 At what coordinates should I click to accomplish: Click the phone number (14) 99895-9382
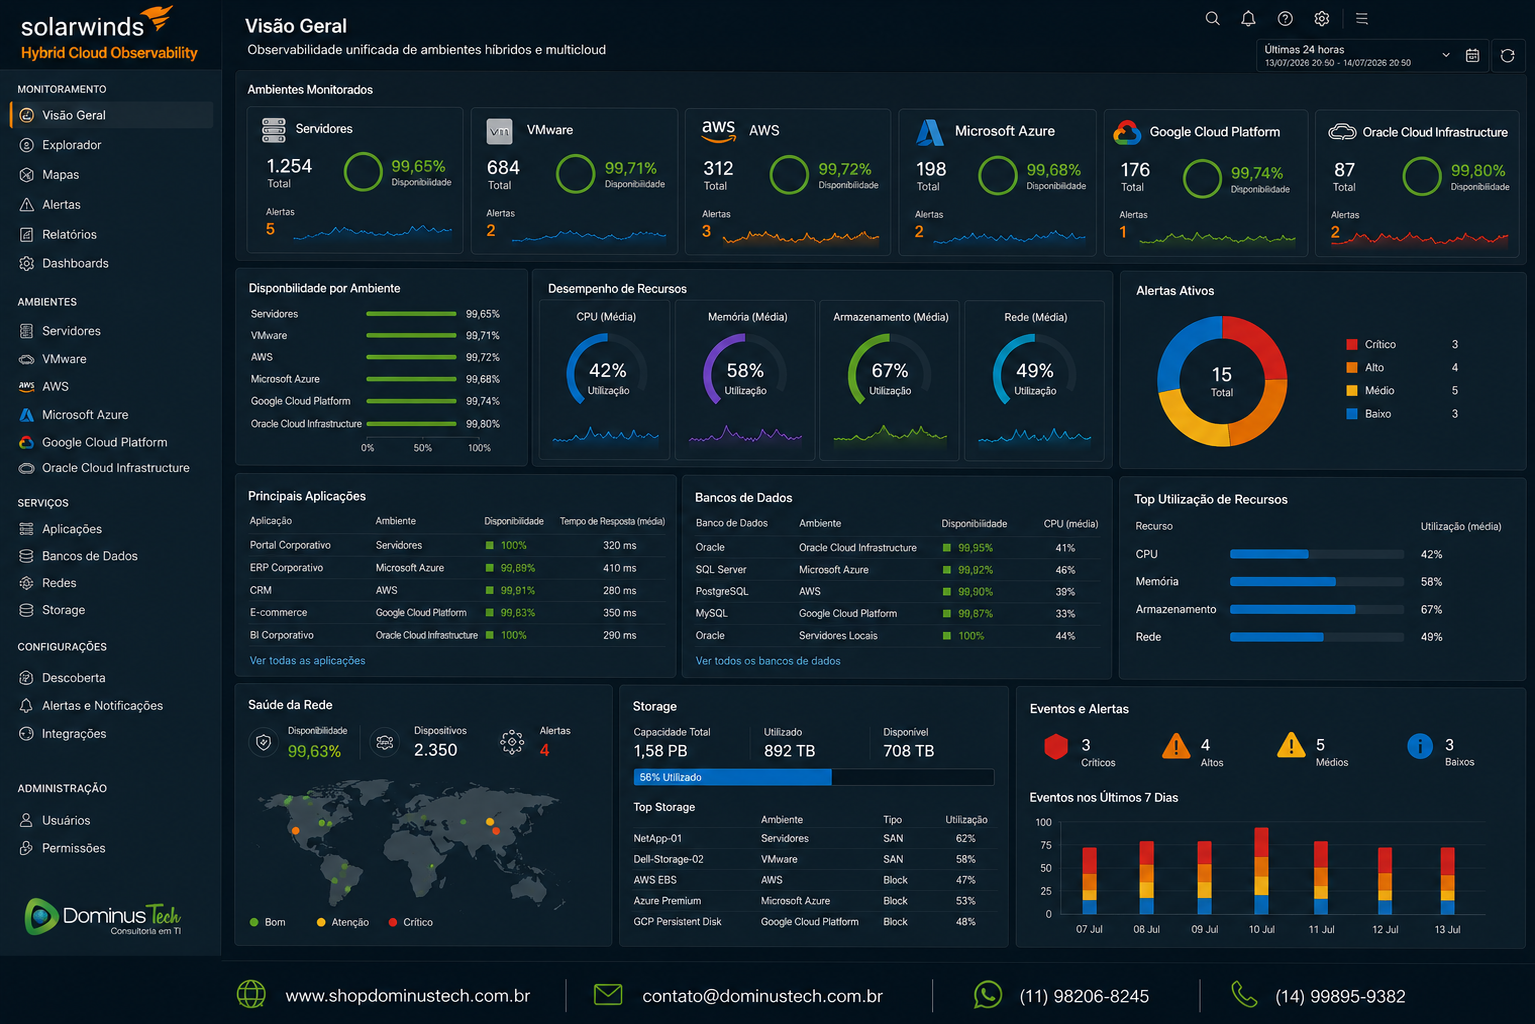coord(1340,996)
